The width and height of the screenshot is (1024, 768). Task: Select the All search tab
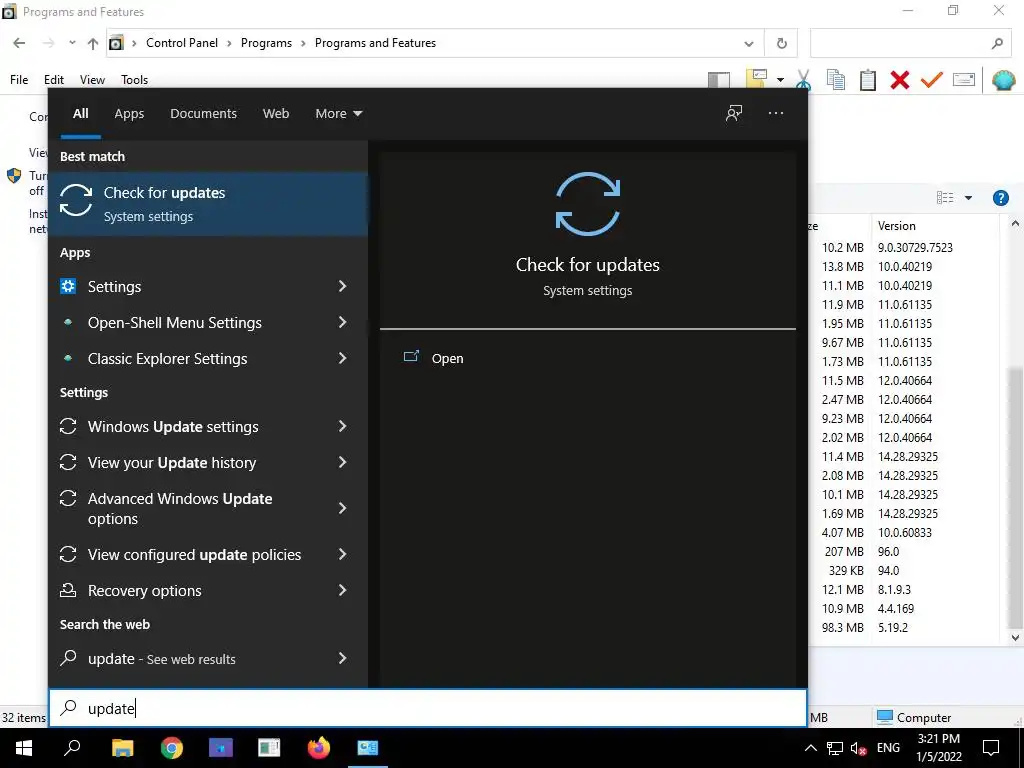80,114
